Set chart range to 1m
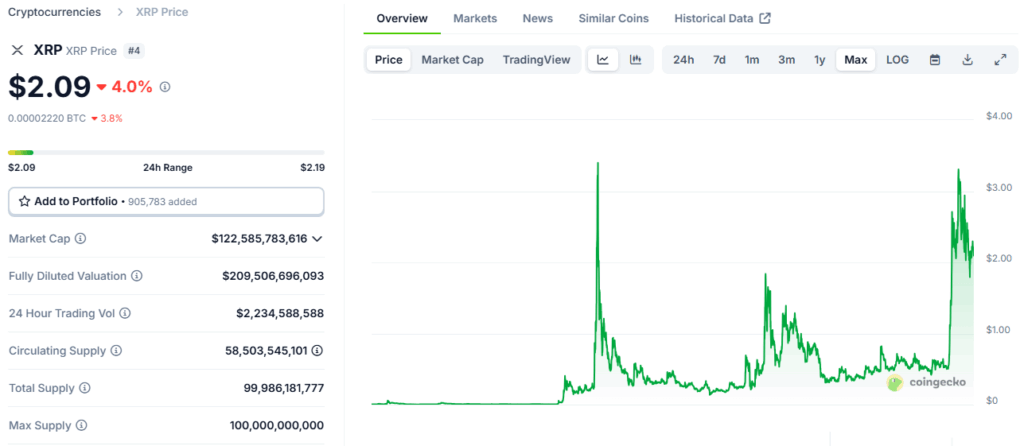 pos(752,60)
